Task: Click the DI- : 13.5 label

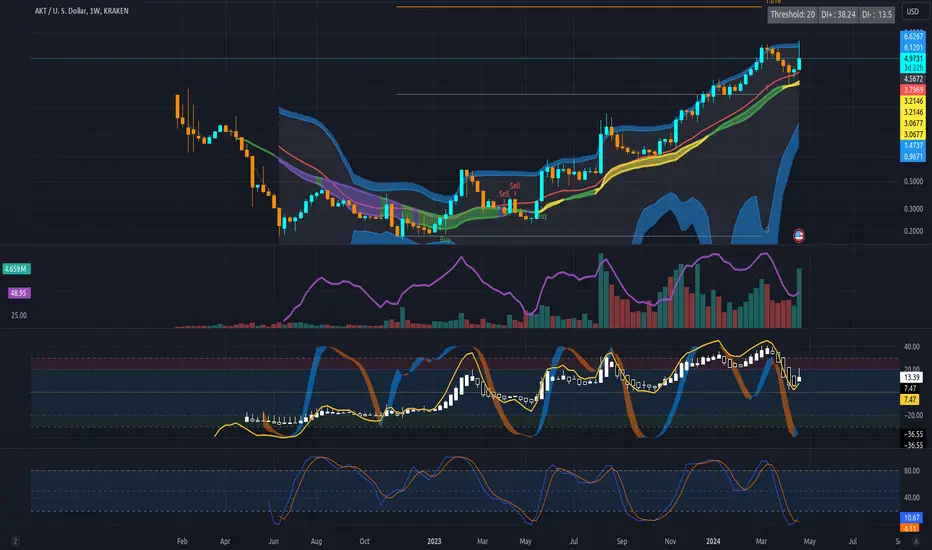Action: 877,14
